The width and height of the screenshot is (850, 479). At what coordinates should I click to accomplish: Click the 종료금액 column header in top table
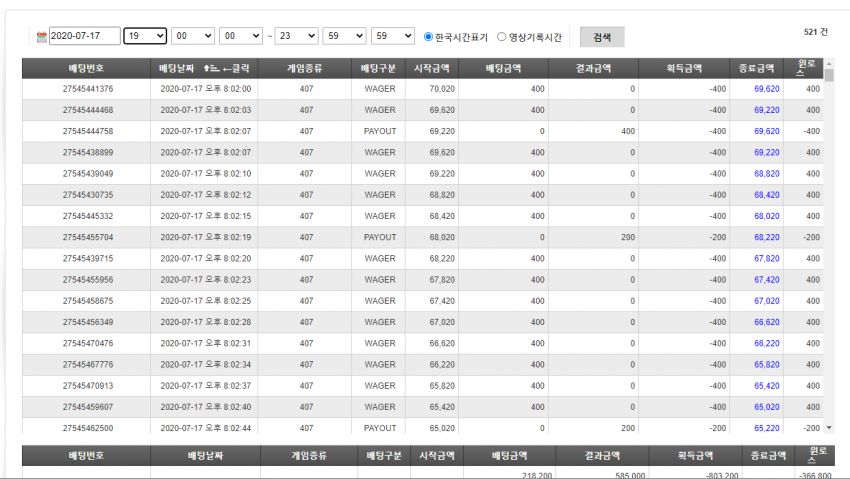pos(757,68)
